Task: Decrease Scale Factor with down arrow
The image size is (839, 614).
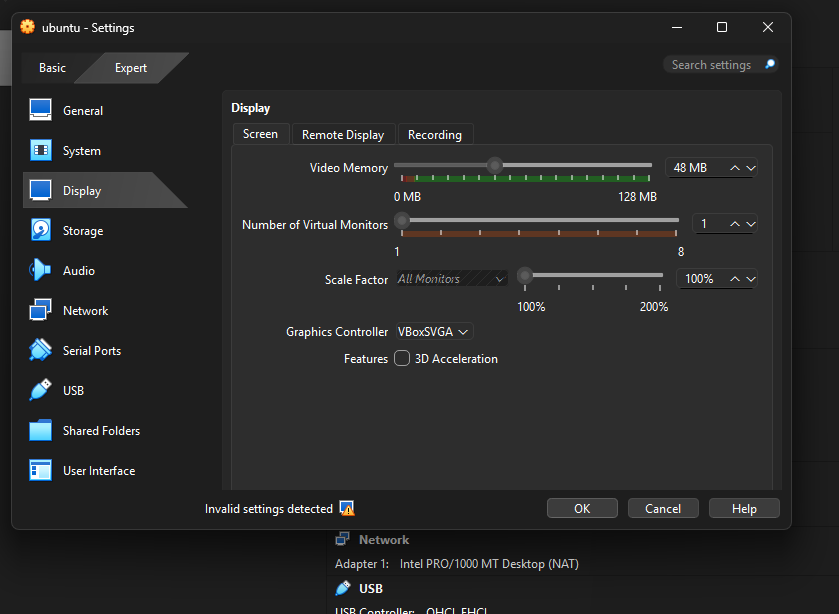Action: tap(751, 279)
